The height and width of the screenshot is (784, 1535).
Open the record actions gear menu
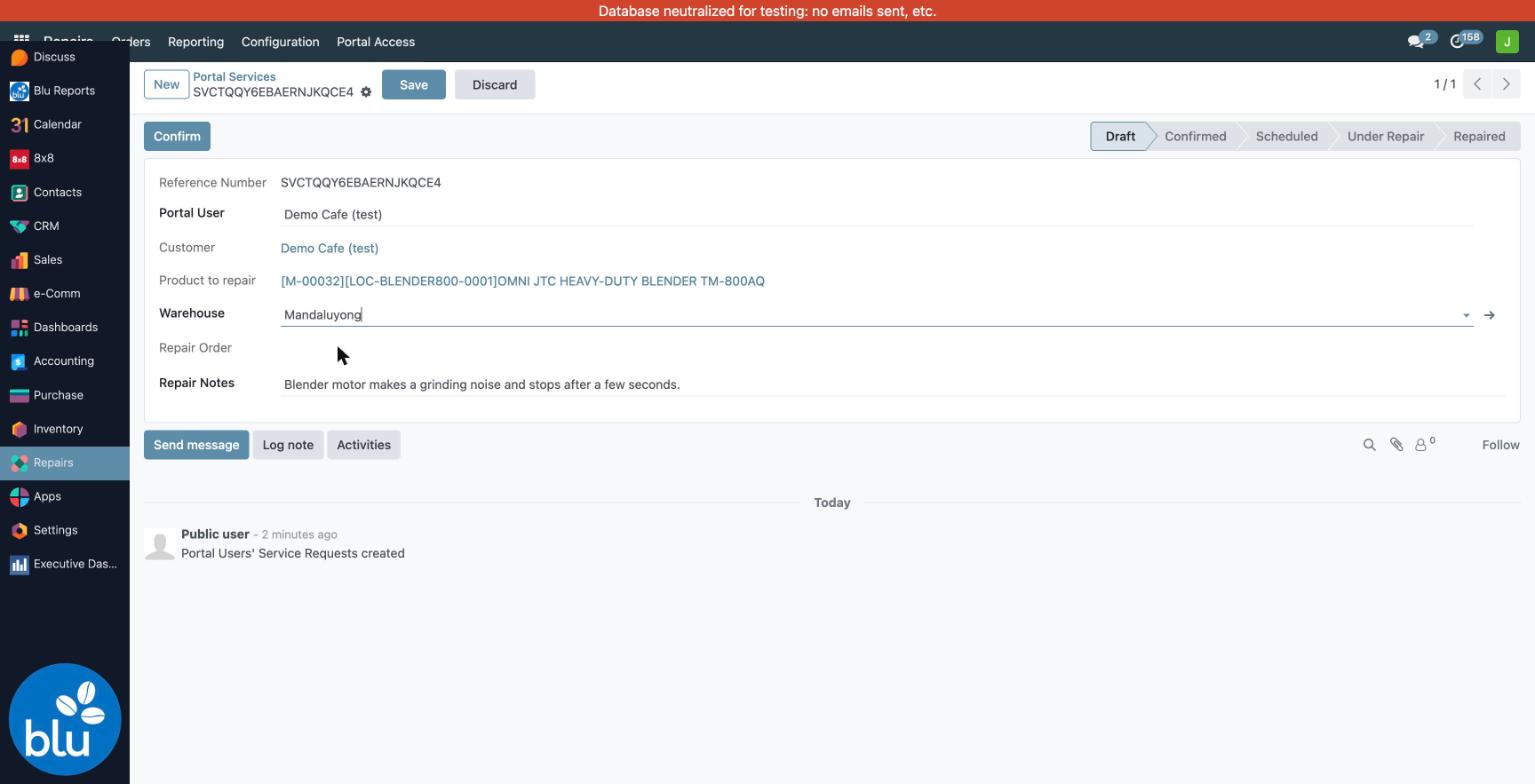[366, 92]
